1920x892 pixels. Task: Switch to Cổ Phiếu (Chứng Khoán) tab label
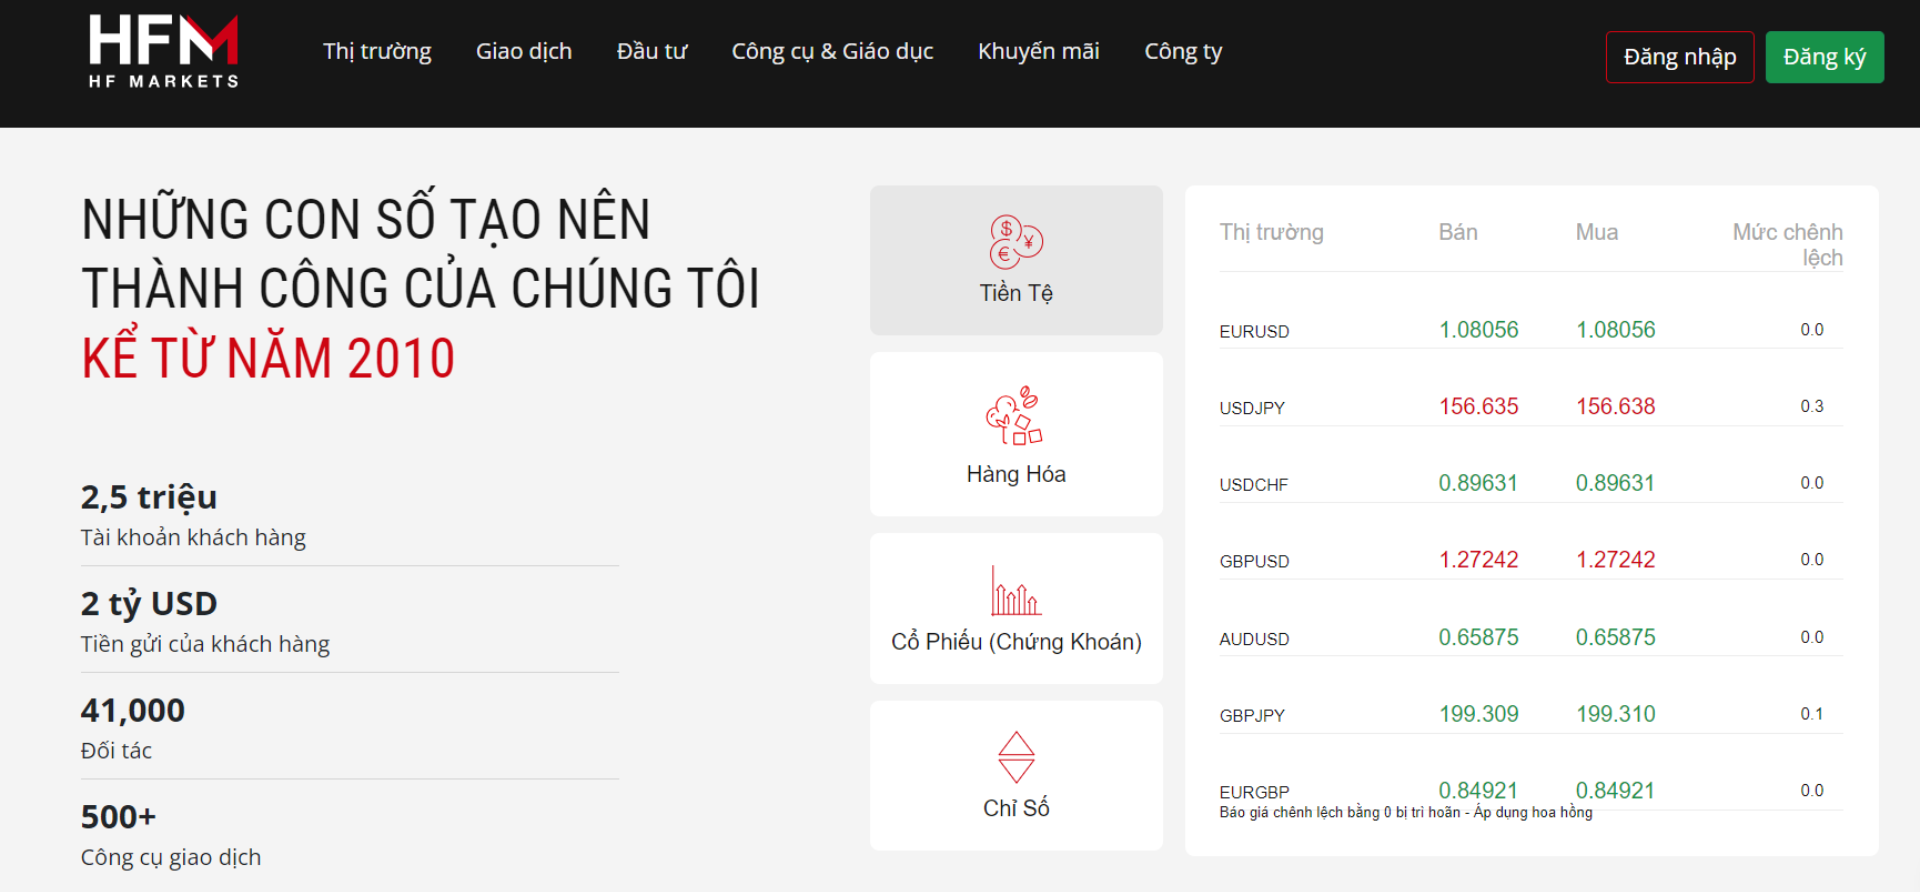click(x=1016, y=642)
